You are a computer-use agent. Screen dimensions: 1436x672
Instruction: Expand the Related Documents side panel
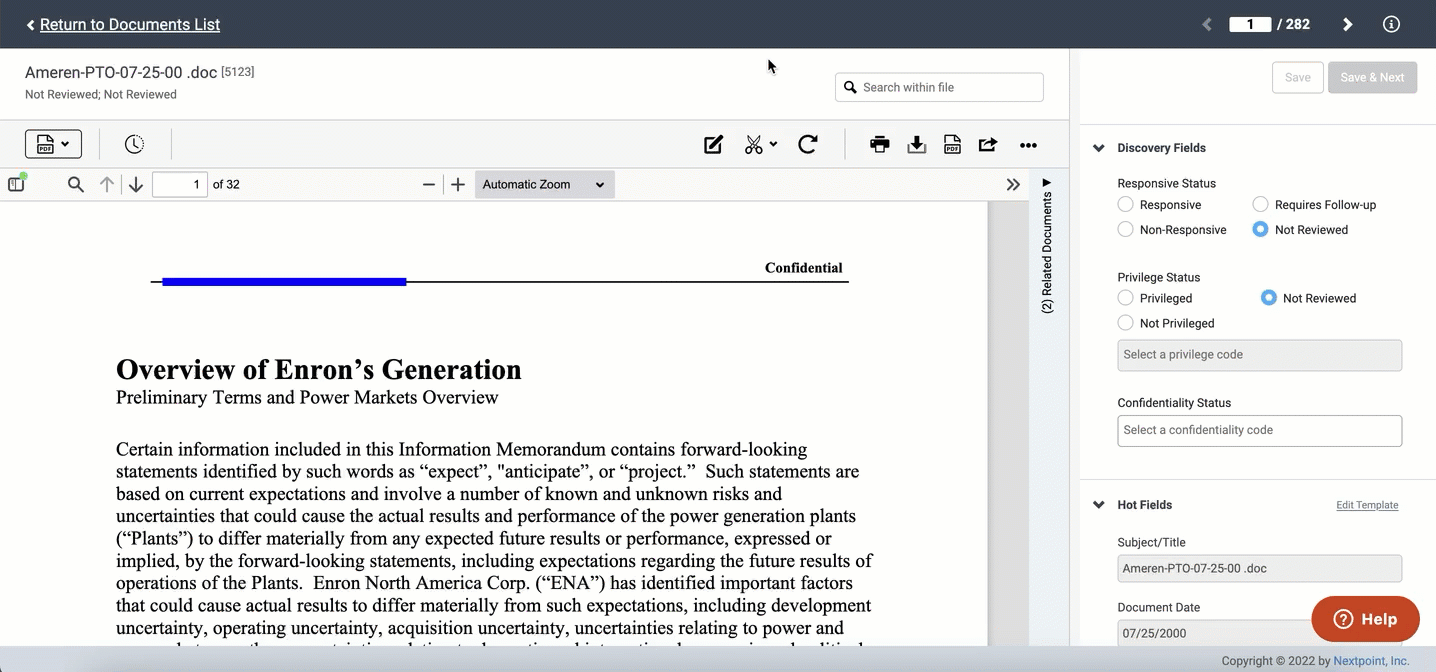click(1047, 245)
